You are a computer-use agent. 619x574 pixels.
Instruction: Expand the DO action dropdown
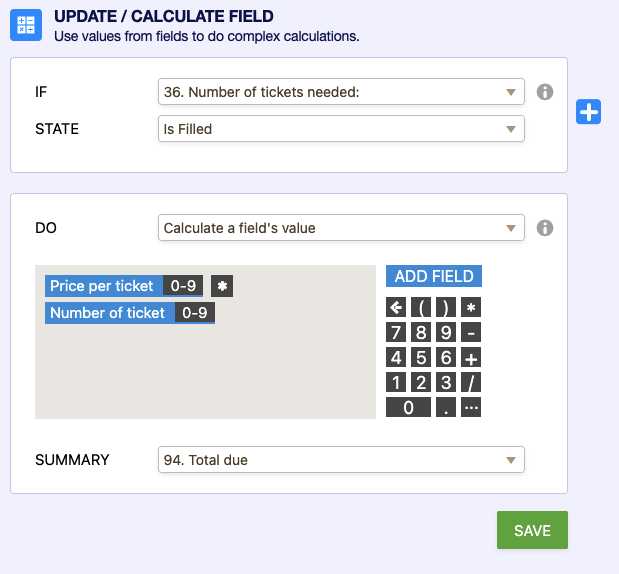[341, 228]
